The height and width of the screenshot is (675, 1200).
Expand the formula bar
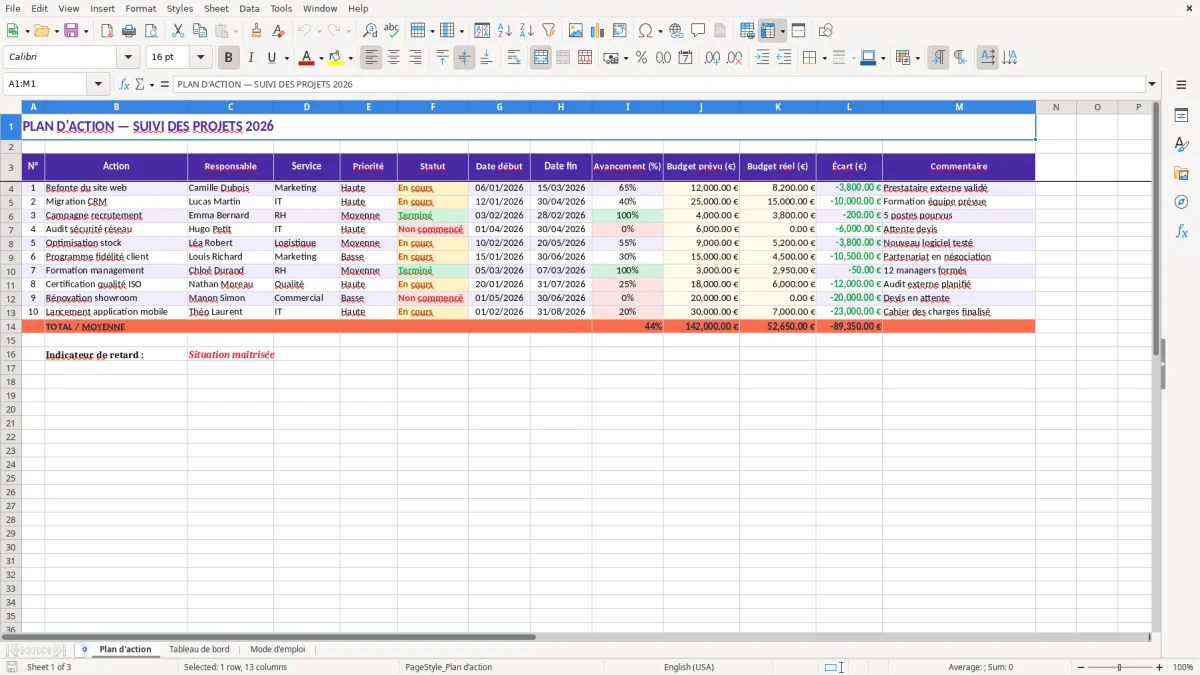[1152, 84]
